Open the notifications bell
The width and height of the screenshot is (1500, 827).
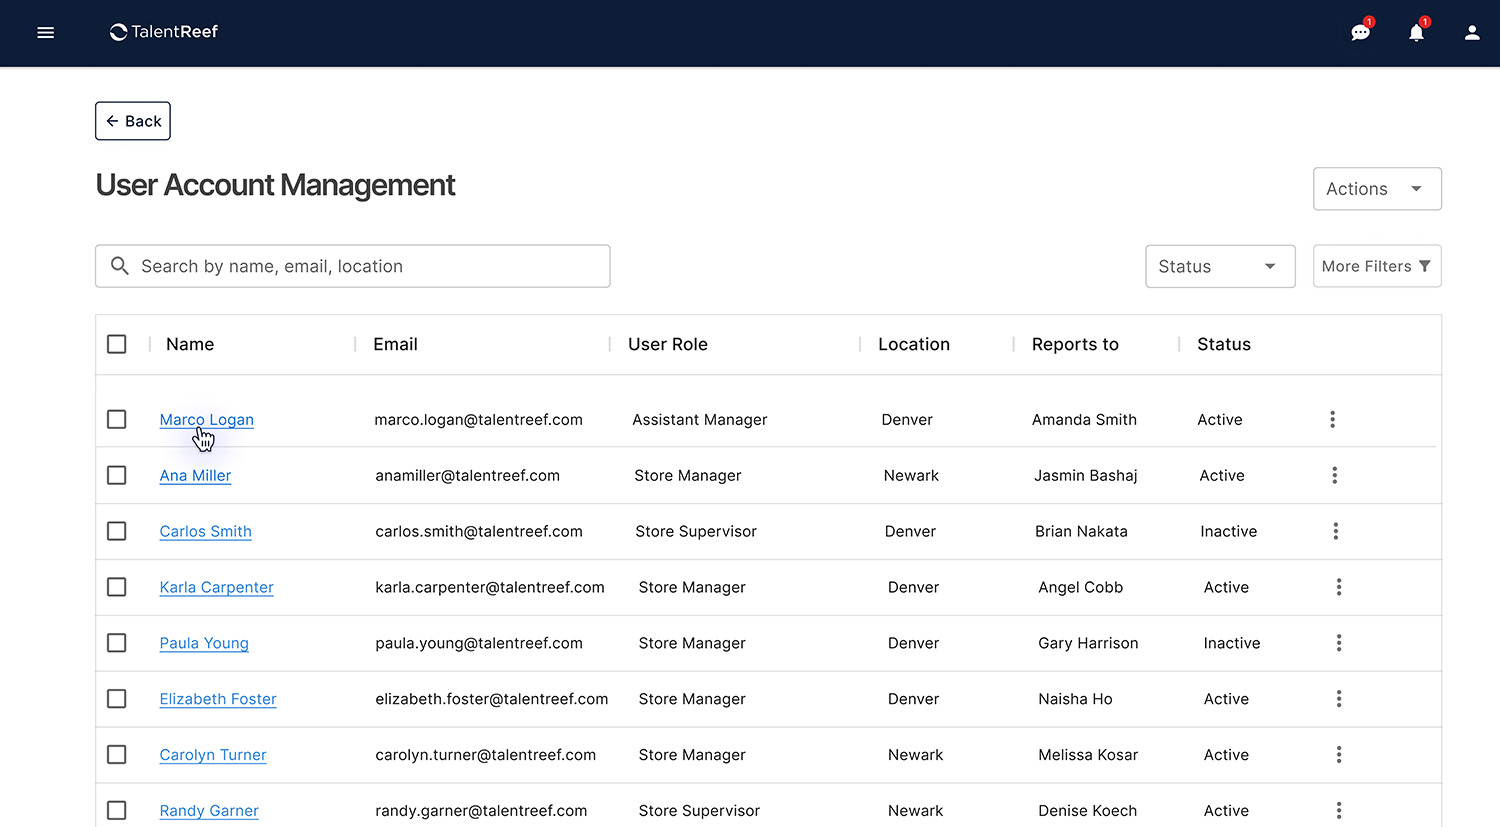tap(1416, 32)
